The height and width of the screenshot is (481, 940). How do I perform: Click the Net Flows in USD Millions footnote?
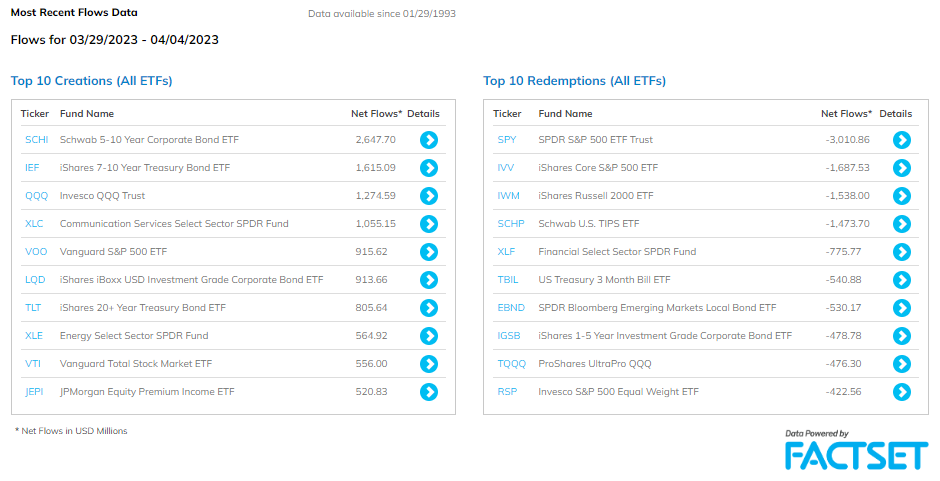71,431
